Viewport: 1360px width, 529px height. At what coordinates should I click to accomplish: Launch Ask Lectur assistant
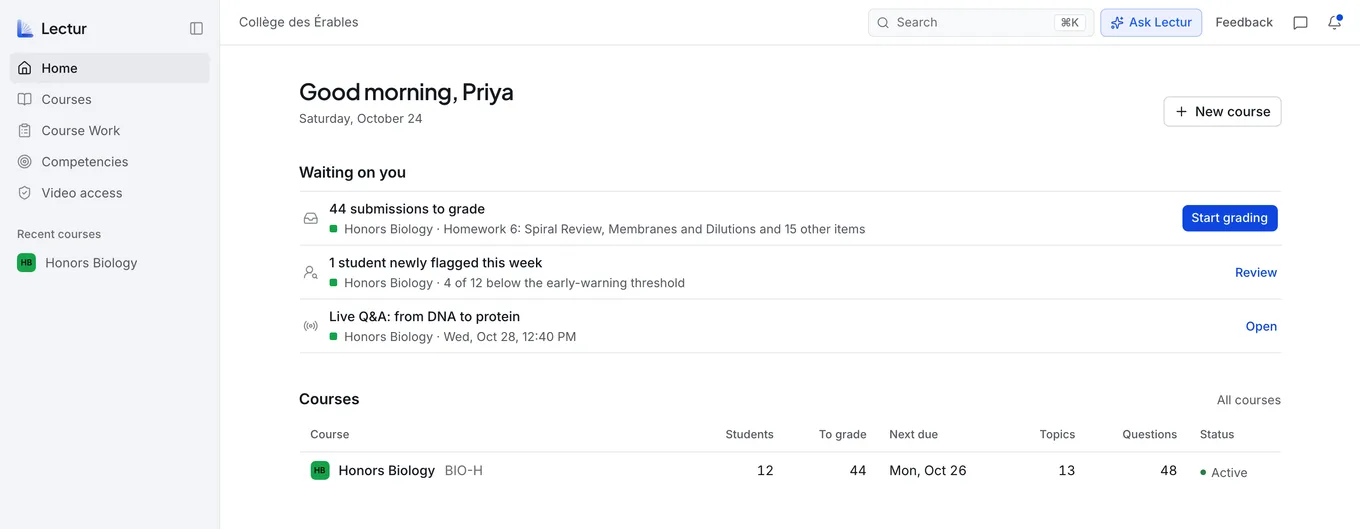[1151, 22]
